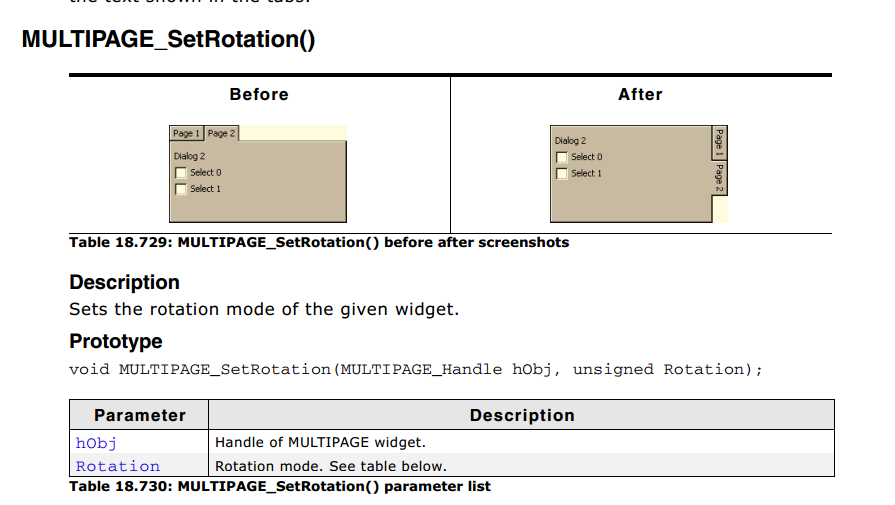The height and width of the screenshot is (505, 895).
Task: Tick Select 0 checkbox in Before screenshot
Action: tap(181, 172)
